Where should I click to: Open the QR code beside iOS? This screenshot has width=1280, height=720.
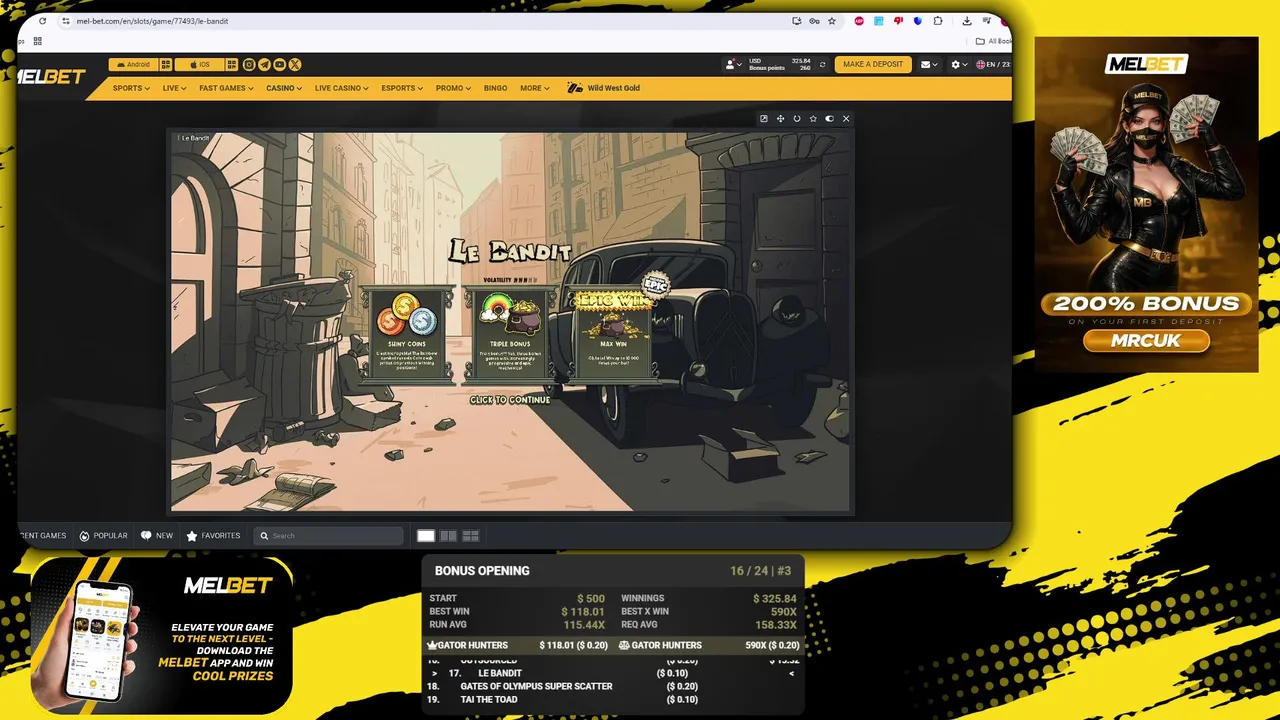click(x=232, y=64)
